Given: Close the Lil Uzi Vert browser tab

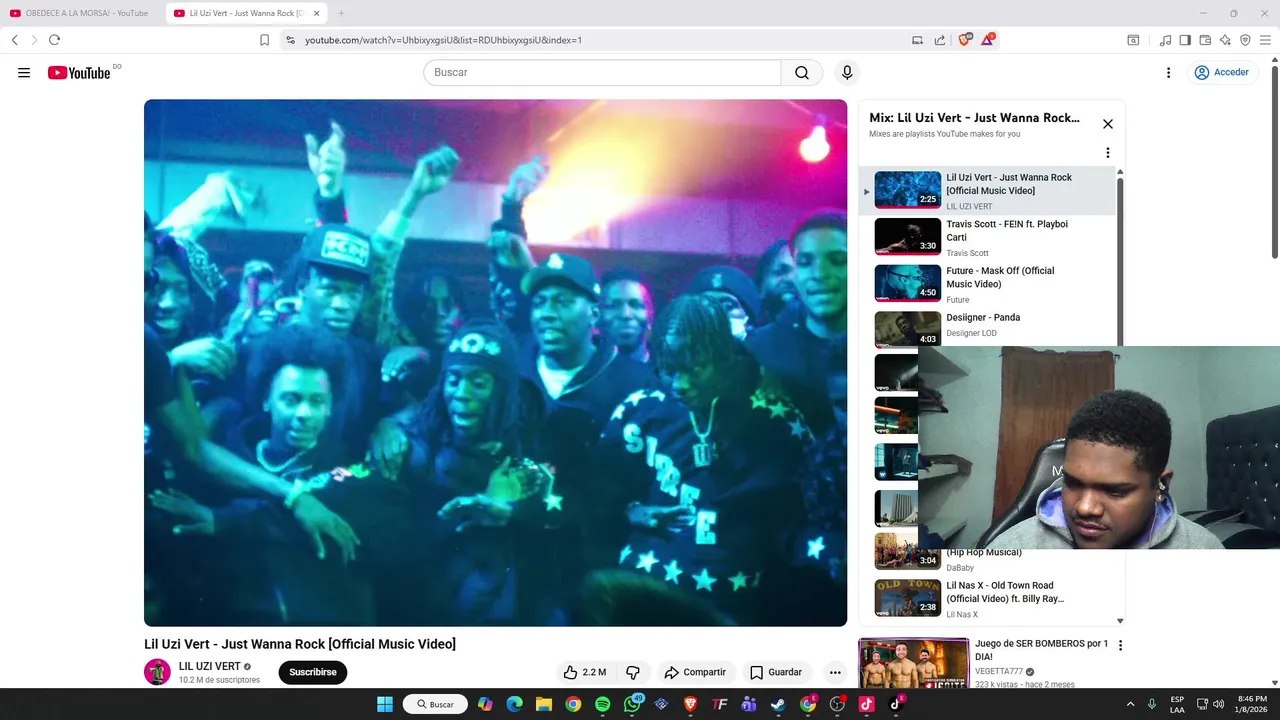Looking at the screenshot, I should (x=317, y=13).
